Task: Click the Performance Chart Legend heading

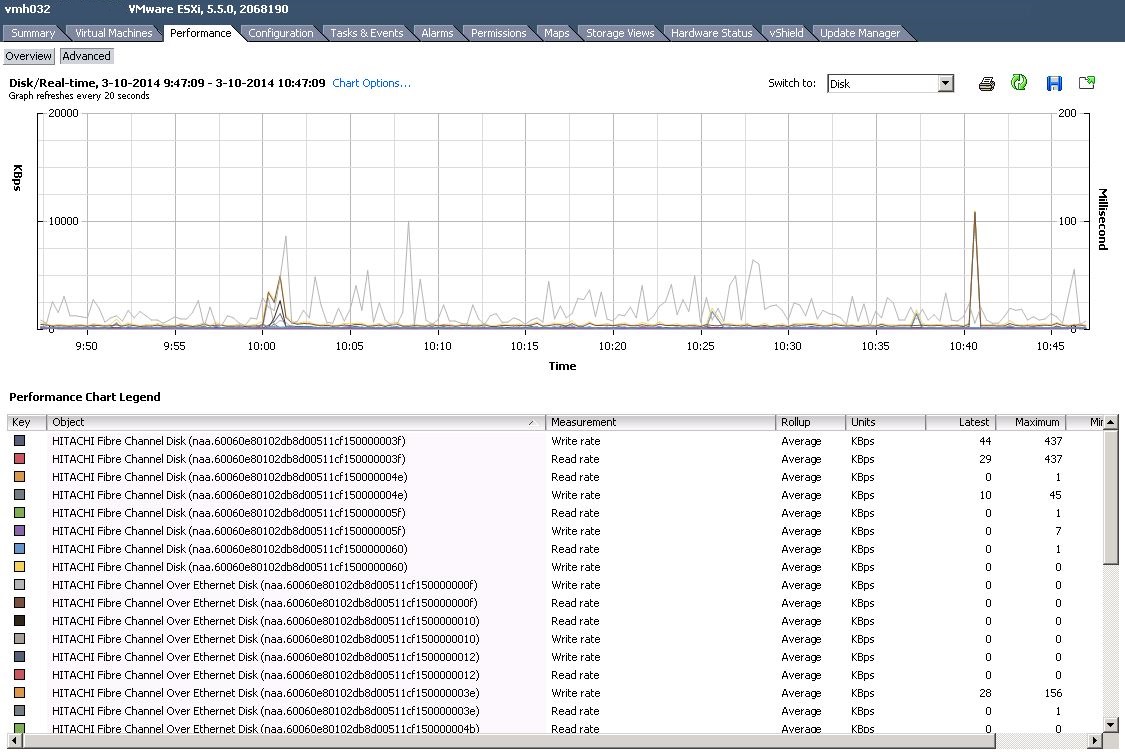Action: click(85, 397)
